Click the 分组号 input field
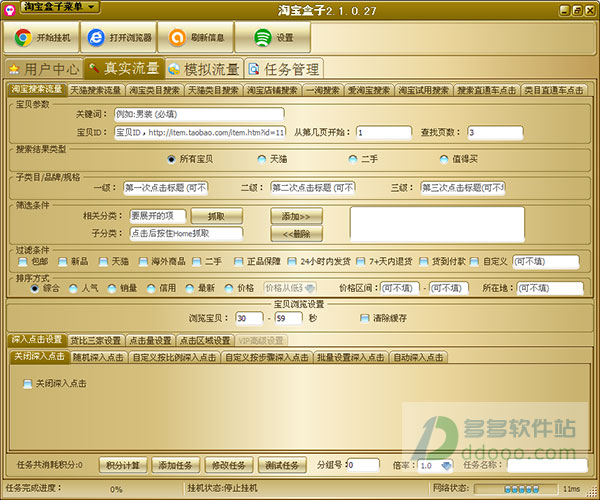 tap(364, 466)
